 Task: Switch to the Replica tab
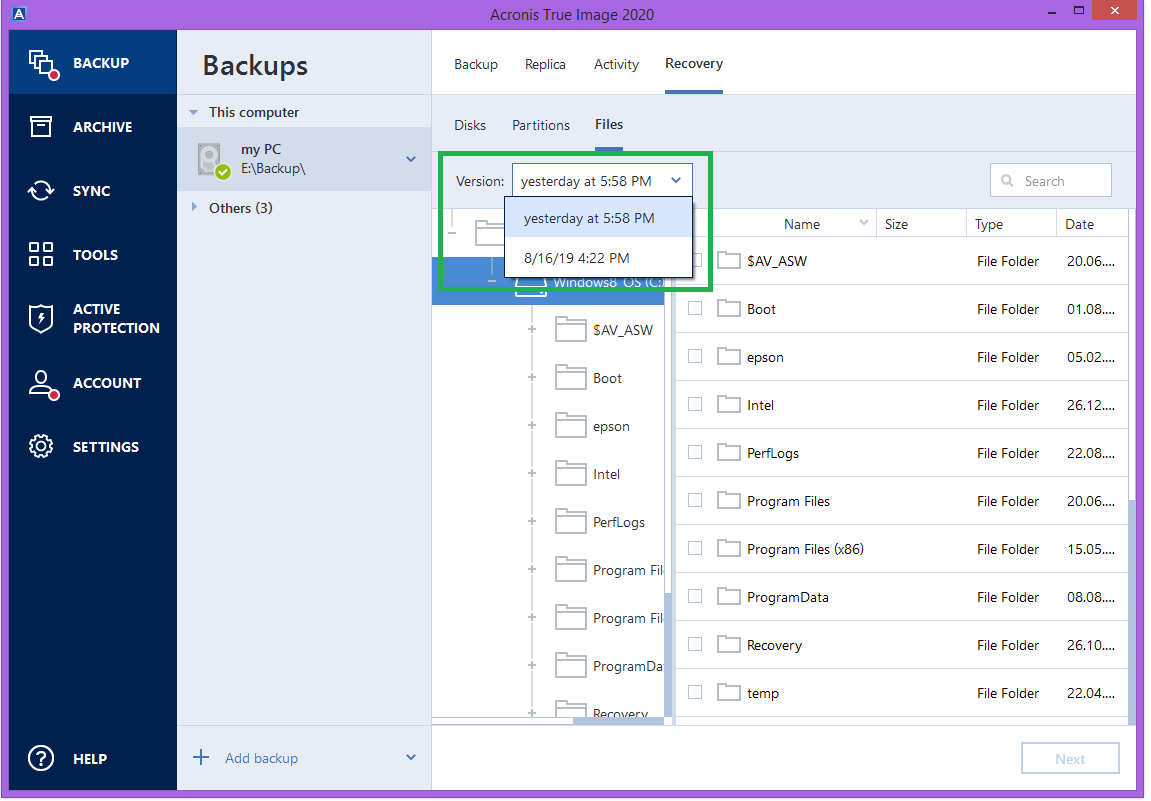pyautogui.click(x=545, y=65)
